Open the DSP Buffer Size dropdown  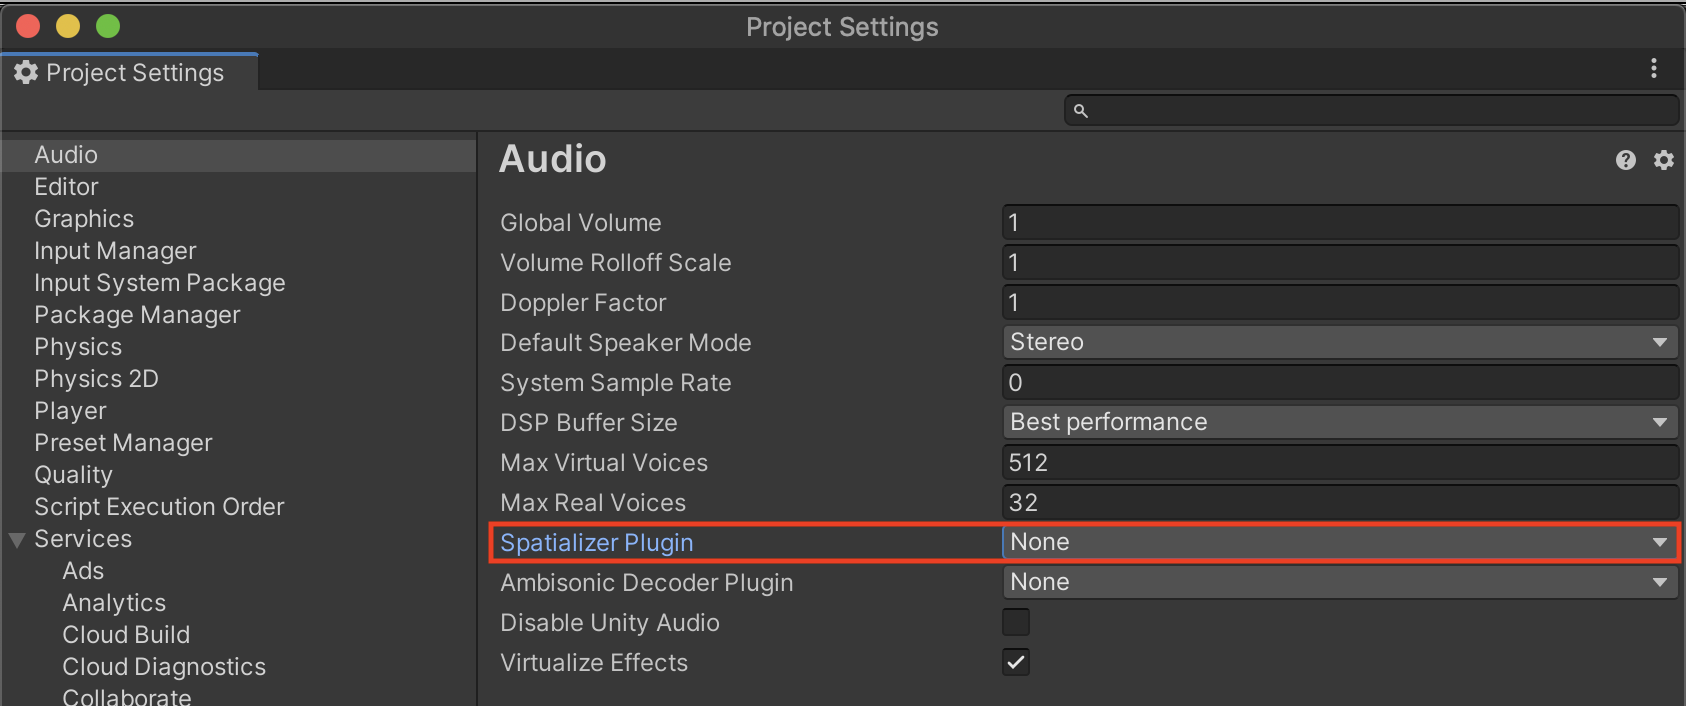(x=1340, y=422)
